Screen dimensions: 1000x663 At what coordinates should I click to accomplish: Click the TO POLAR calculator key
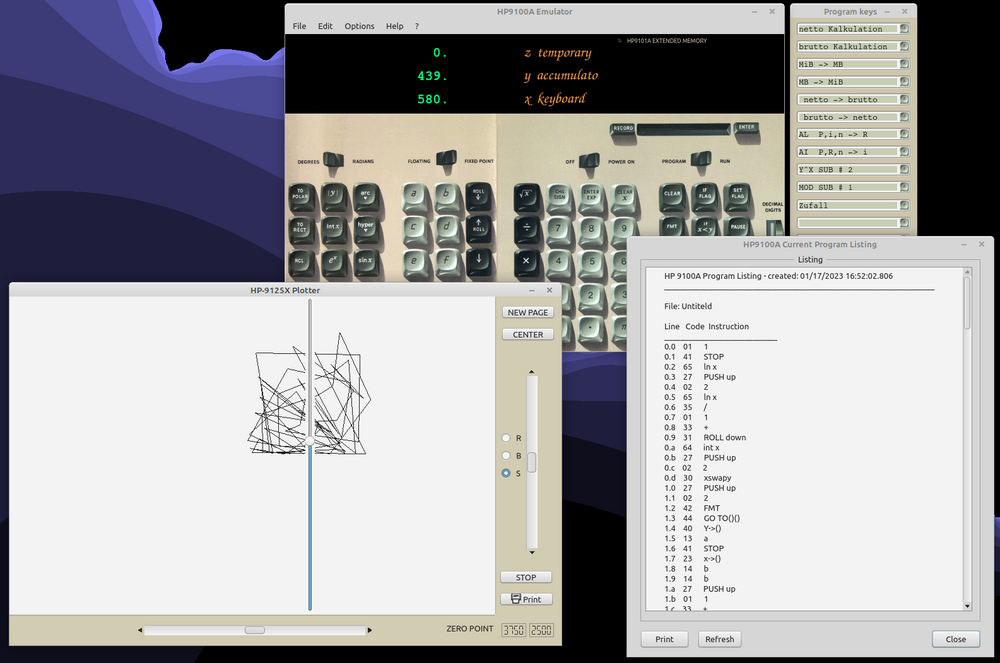(301, 196)
